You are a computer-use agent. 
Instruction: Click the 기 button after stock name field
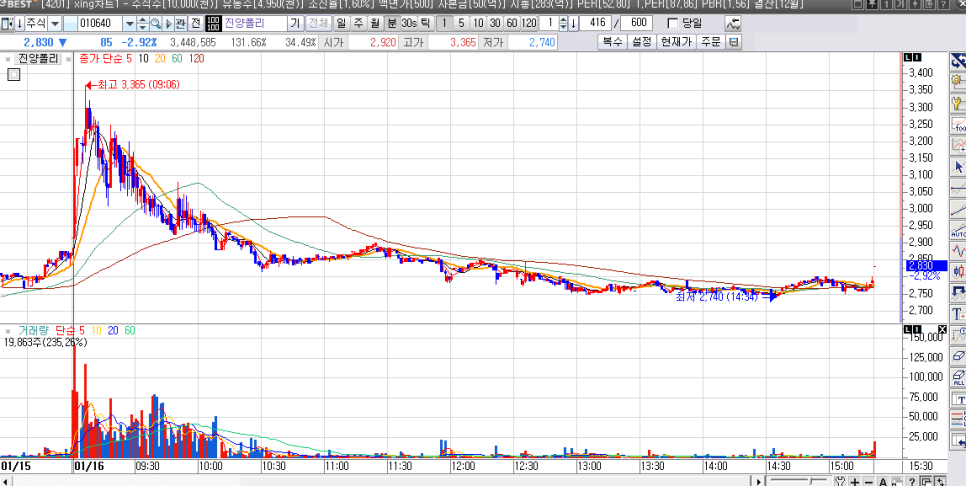[296, 24]
